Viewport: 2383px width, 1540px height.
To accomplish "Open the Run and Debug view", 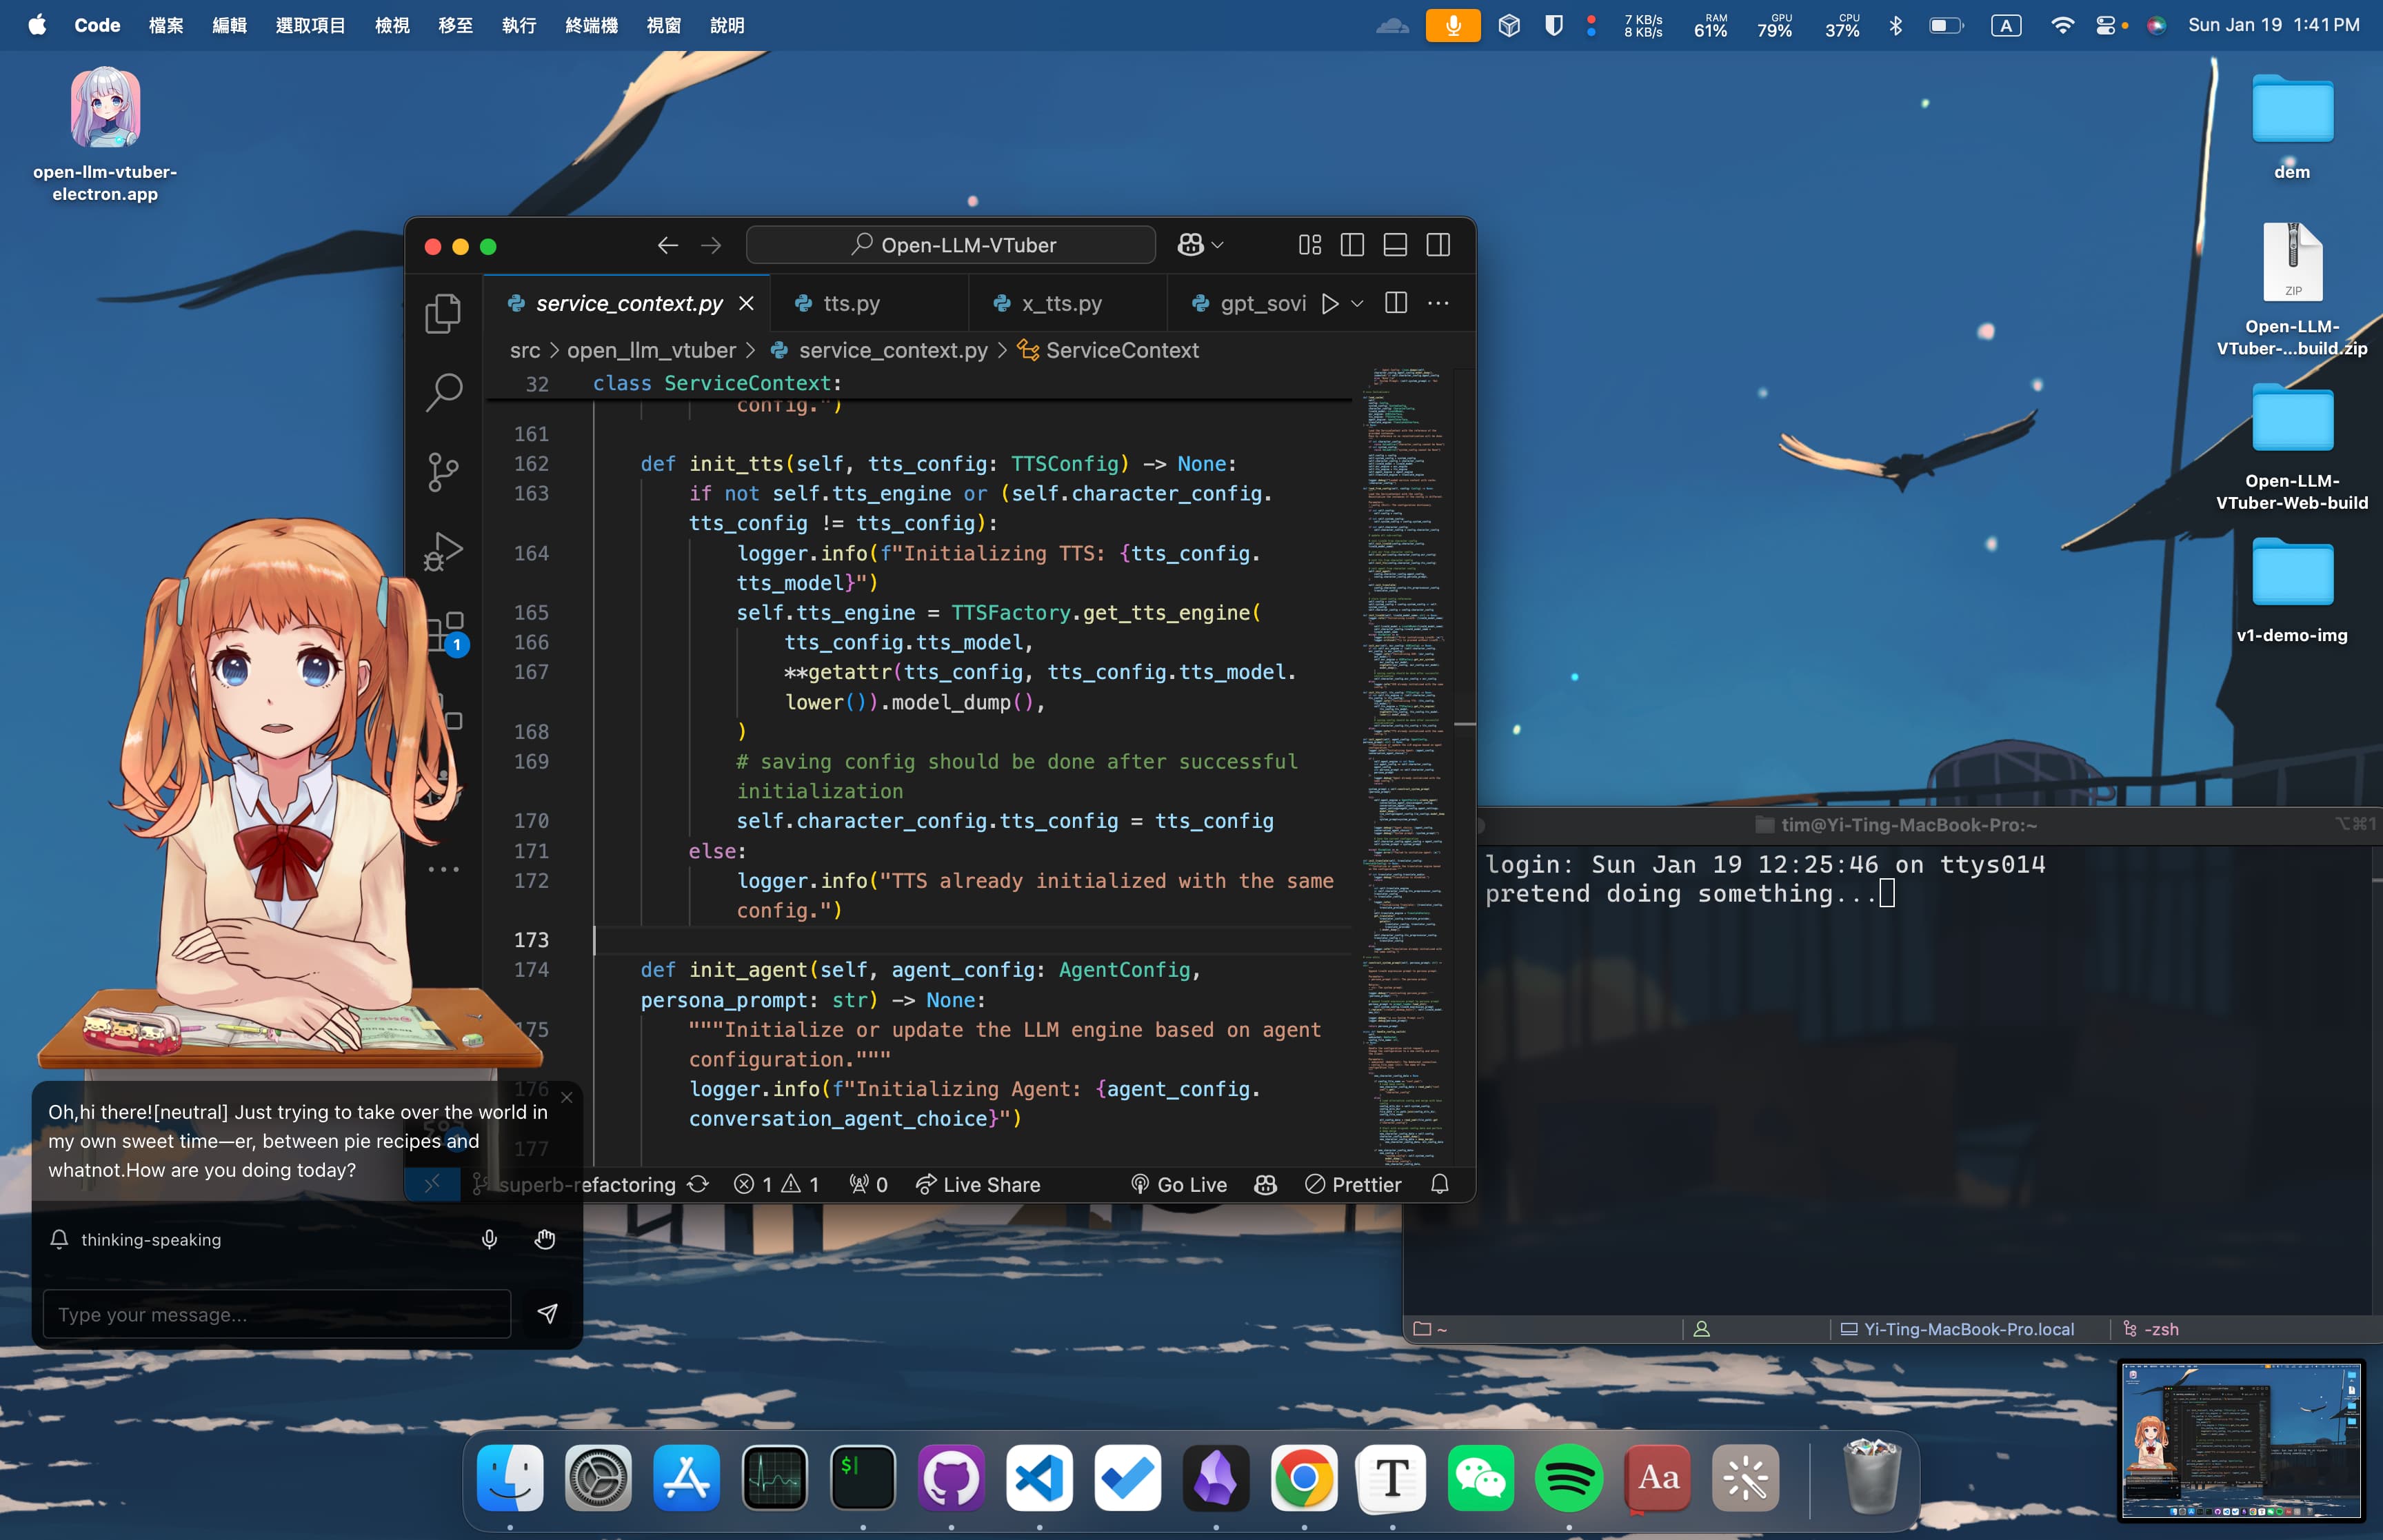I will (x=443, y=551).
